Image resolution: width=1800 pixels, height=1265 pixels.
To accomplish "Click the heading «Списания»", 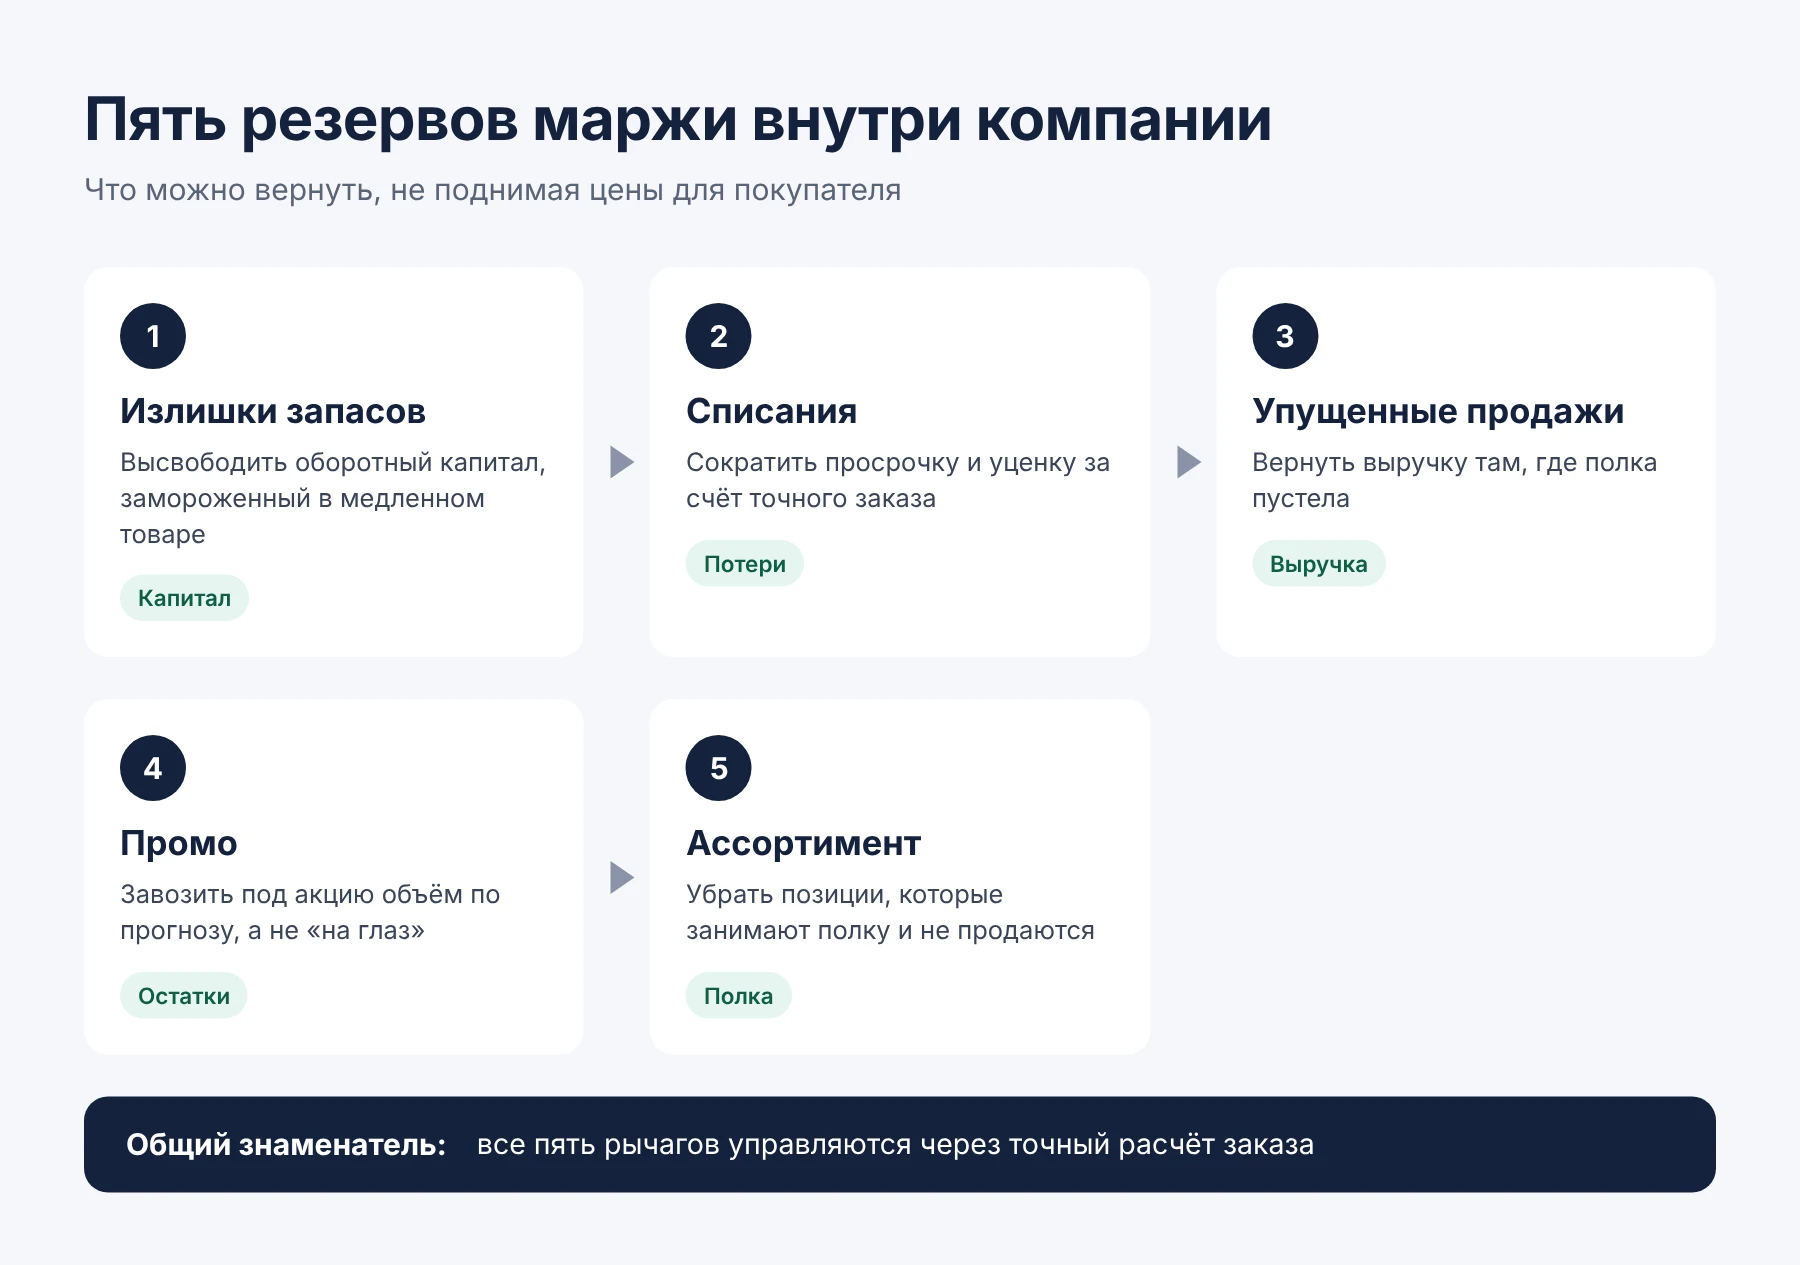I will pos(771,411).
